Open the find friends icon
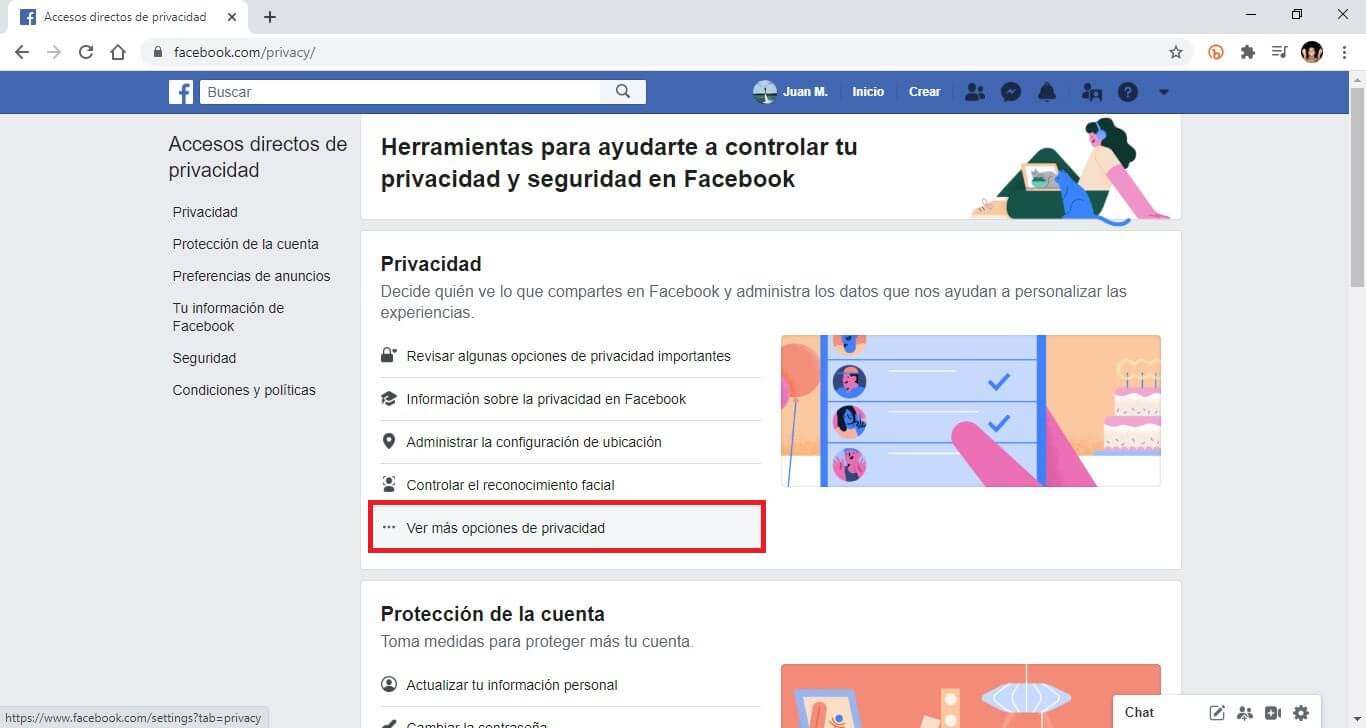This screenshot has width=1366, height=728. click(x=1092, y=92)
